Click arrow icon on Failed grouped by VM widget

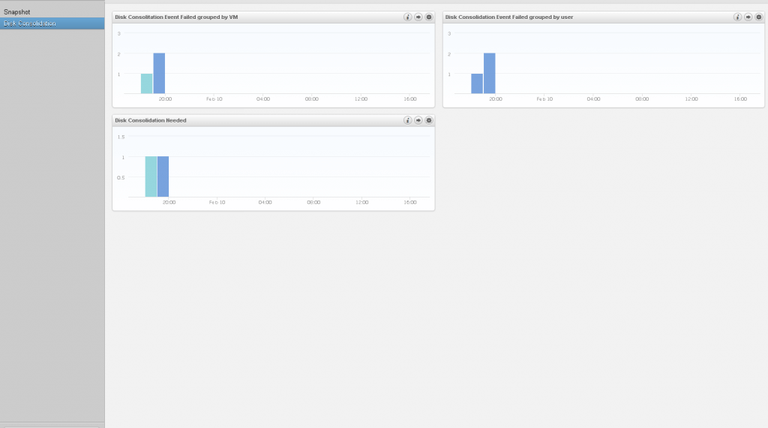click(419, 17)
